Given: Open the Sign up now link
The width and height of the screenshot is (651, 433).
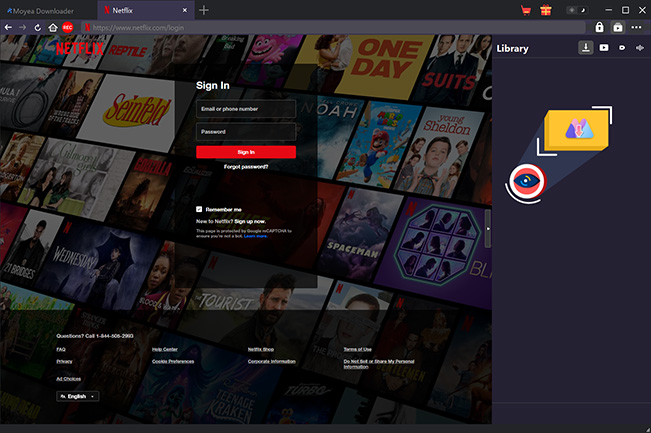Looking at the screenshot, I should tap(250, 221).
